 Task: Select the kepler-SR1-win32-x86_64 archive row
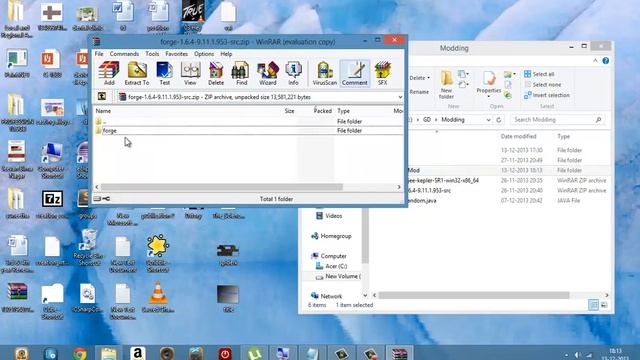(508, 180)
